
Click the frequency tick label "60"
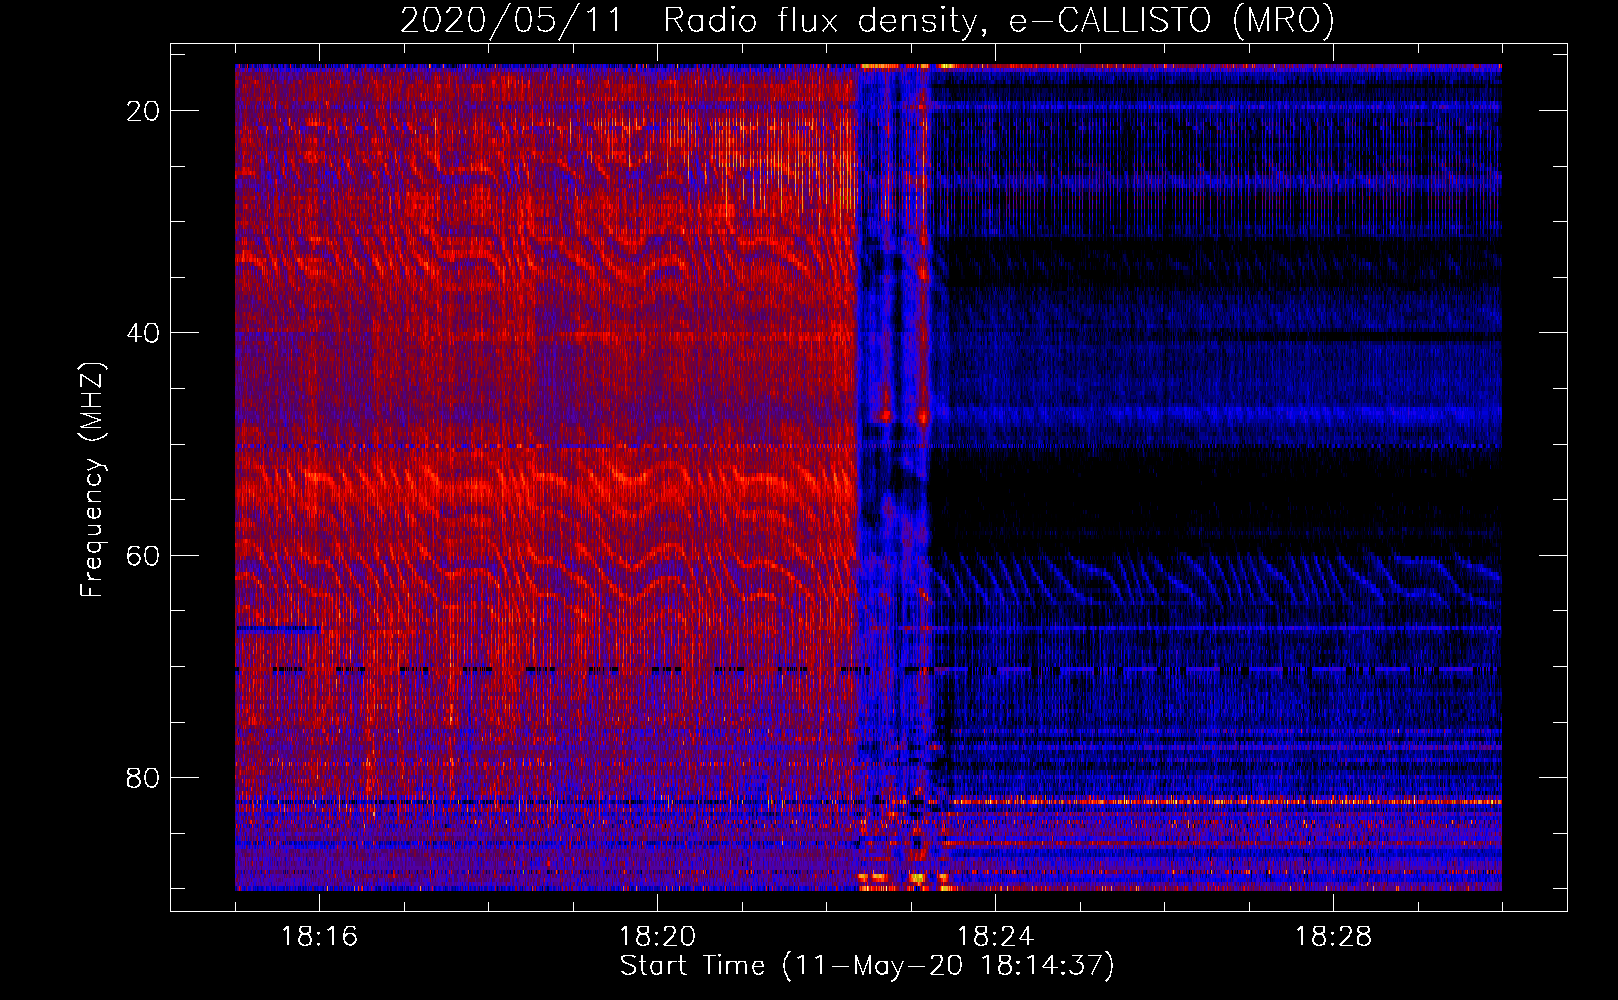click(143, 555)
